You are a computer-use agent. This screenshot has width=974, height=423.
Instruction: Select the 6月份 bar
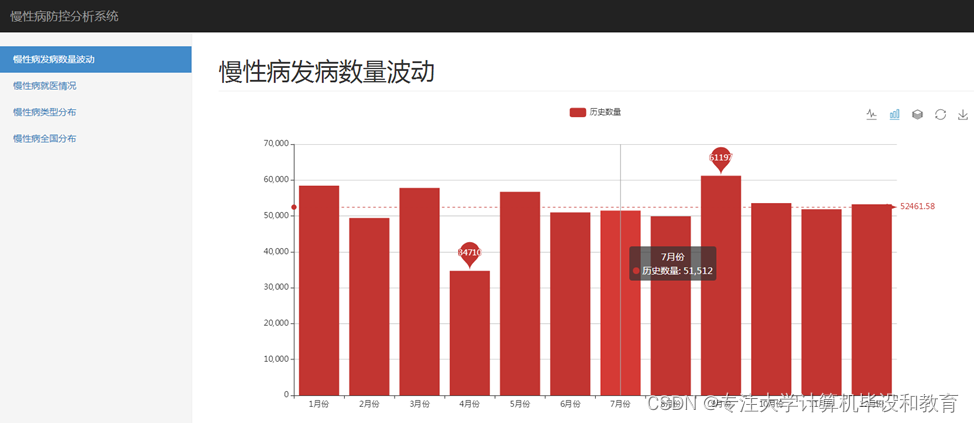click(x=570, y=304)
